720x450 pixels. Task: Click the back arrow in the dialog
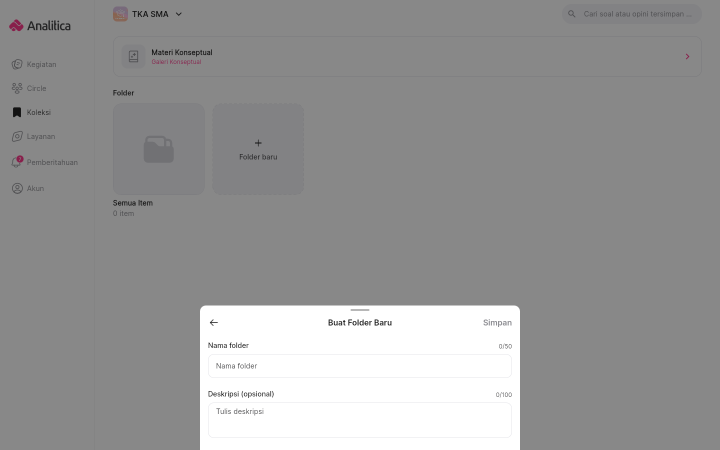tap(214, 322)
